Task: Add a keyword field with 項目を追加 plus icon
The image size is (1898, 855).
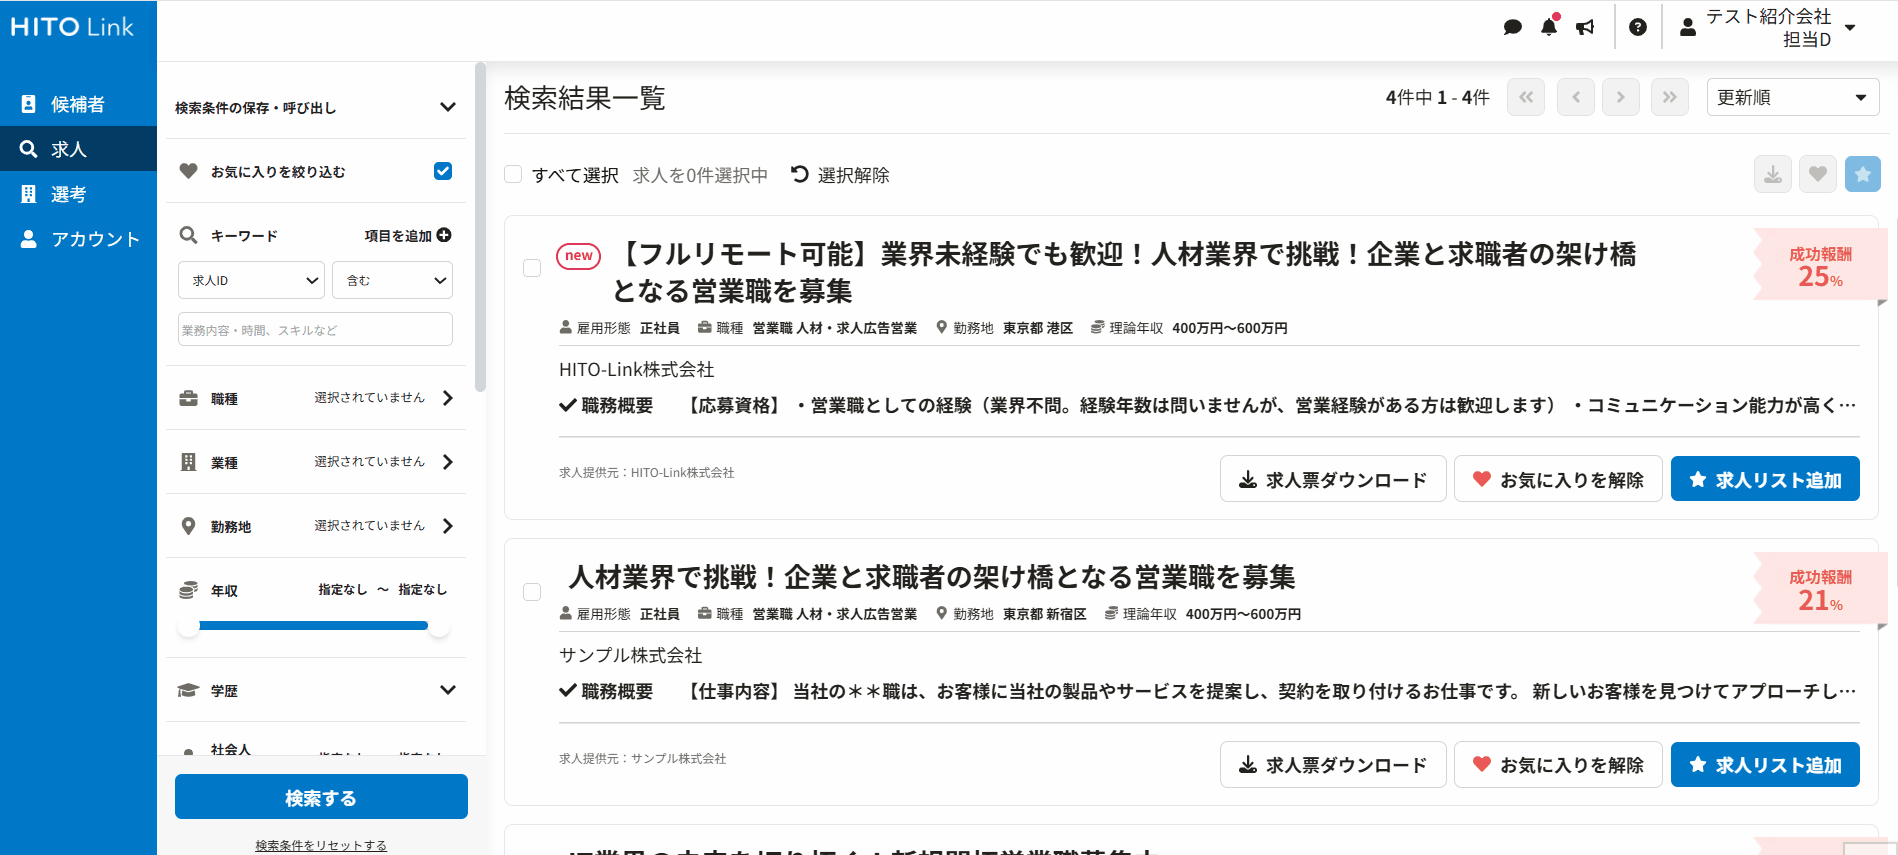Action: [444, 235]
